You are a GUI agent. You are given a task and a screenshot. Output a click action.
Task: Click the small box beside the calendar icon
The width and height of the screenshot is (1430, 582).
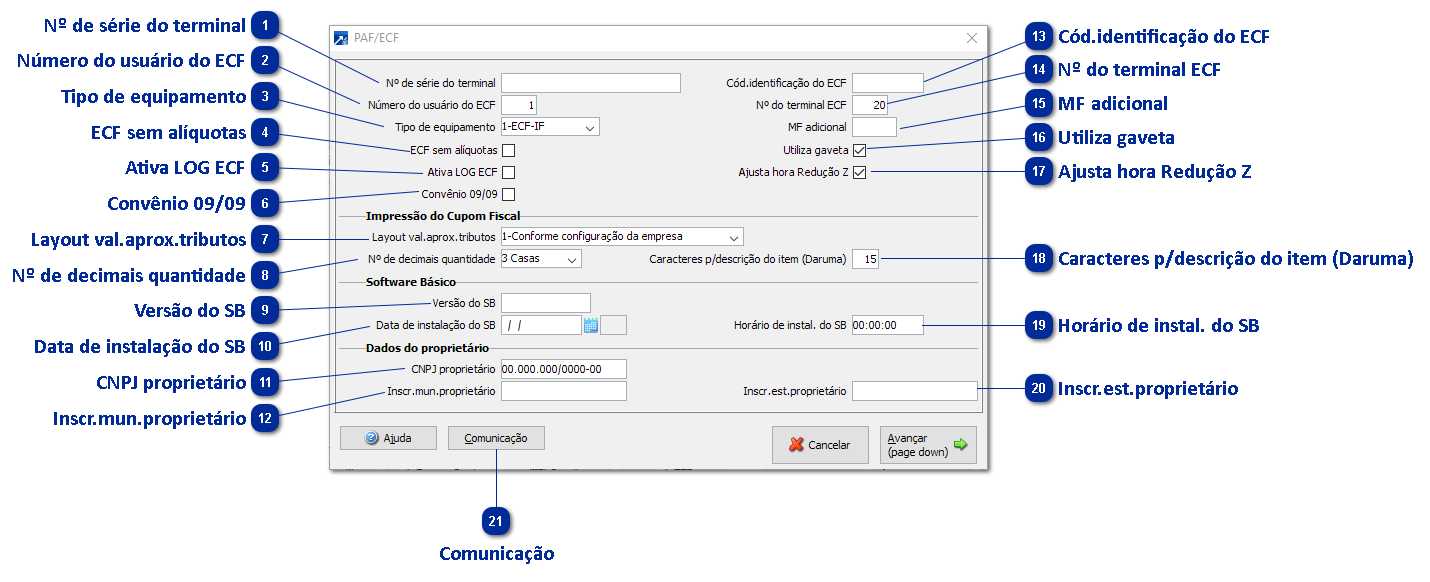[614, 324]
